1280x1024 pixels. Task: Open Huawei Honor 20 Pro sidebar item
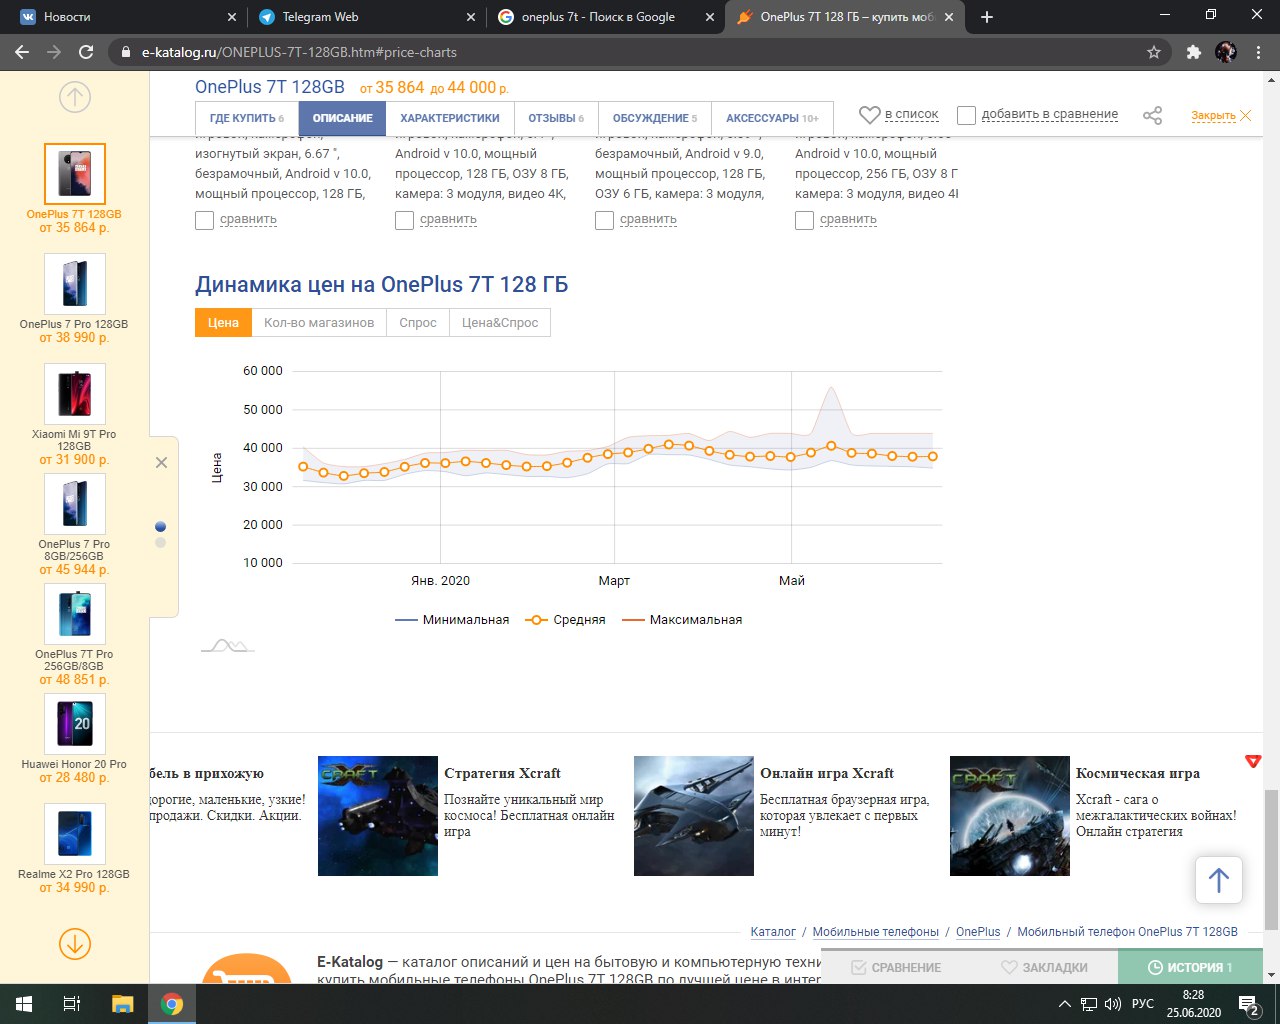pos(74,738)
